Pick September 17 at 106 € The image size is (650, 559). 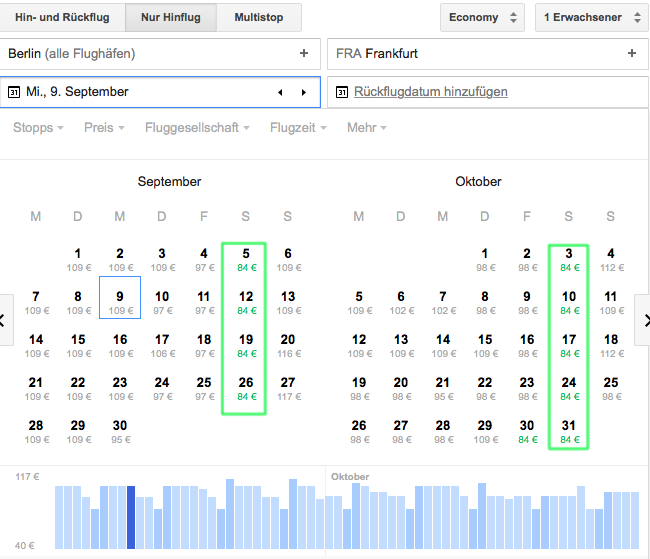[162, 346]
